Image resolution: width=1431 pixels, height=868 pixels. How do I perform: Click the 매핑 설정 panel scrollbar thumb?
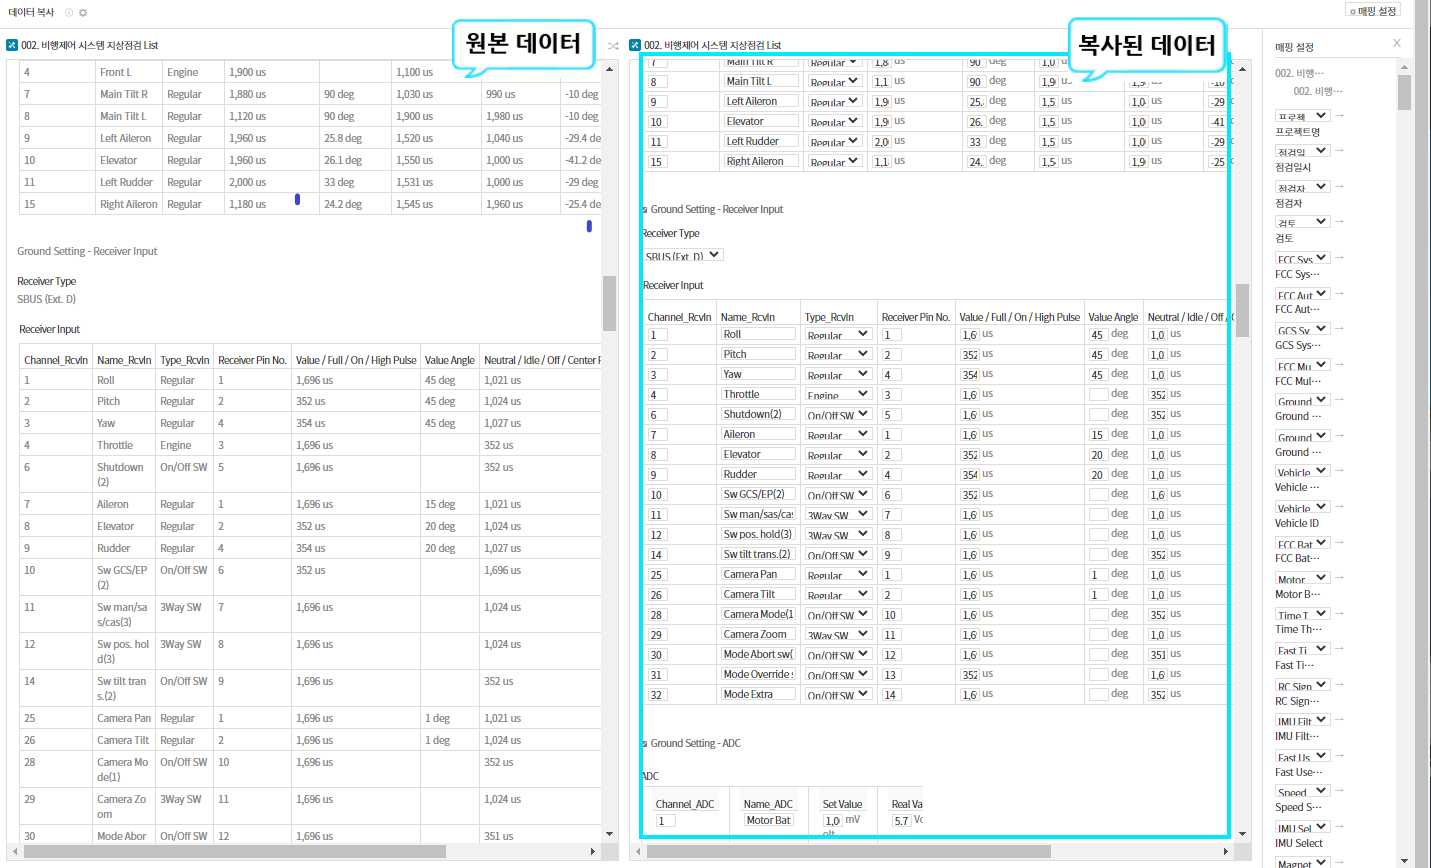click(x=1404, y=92)
